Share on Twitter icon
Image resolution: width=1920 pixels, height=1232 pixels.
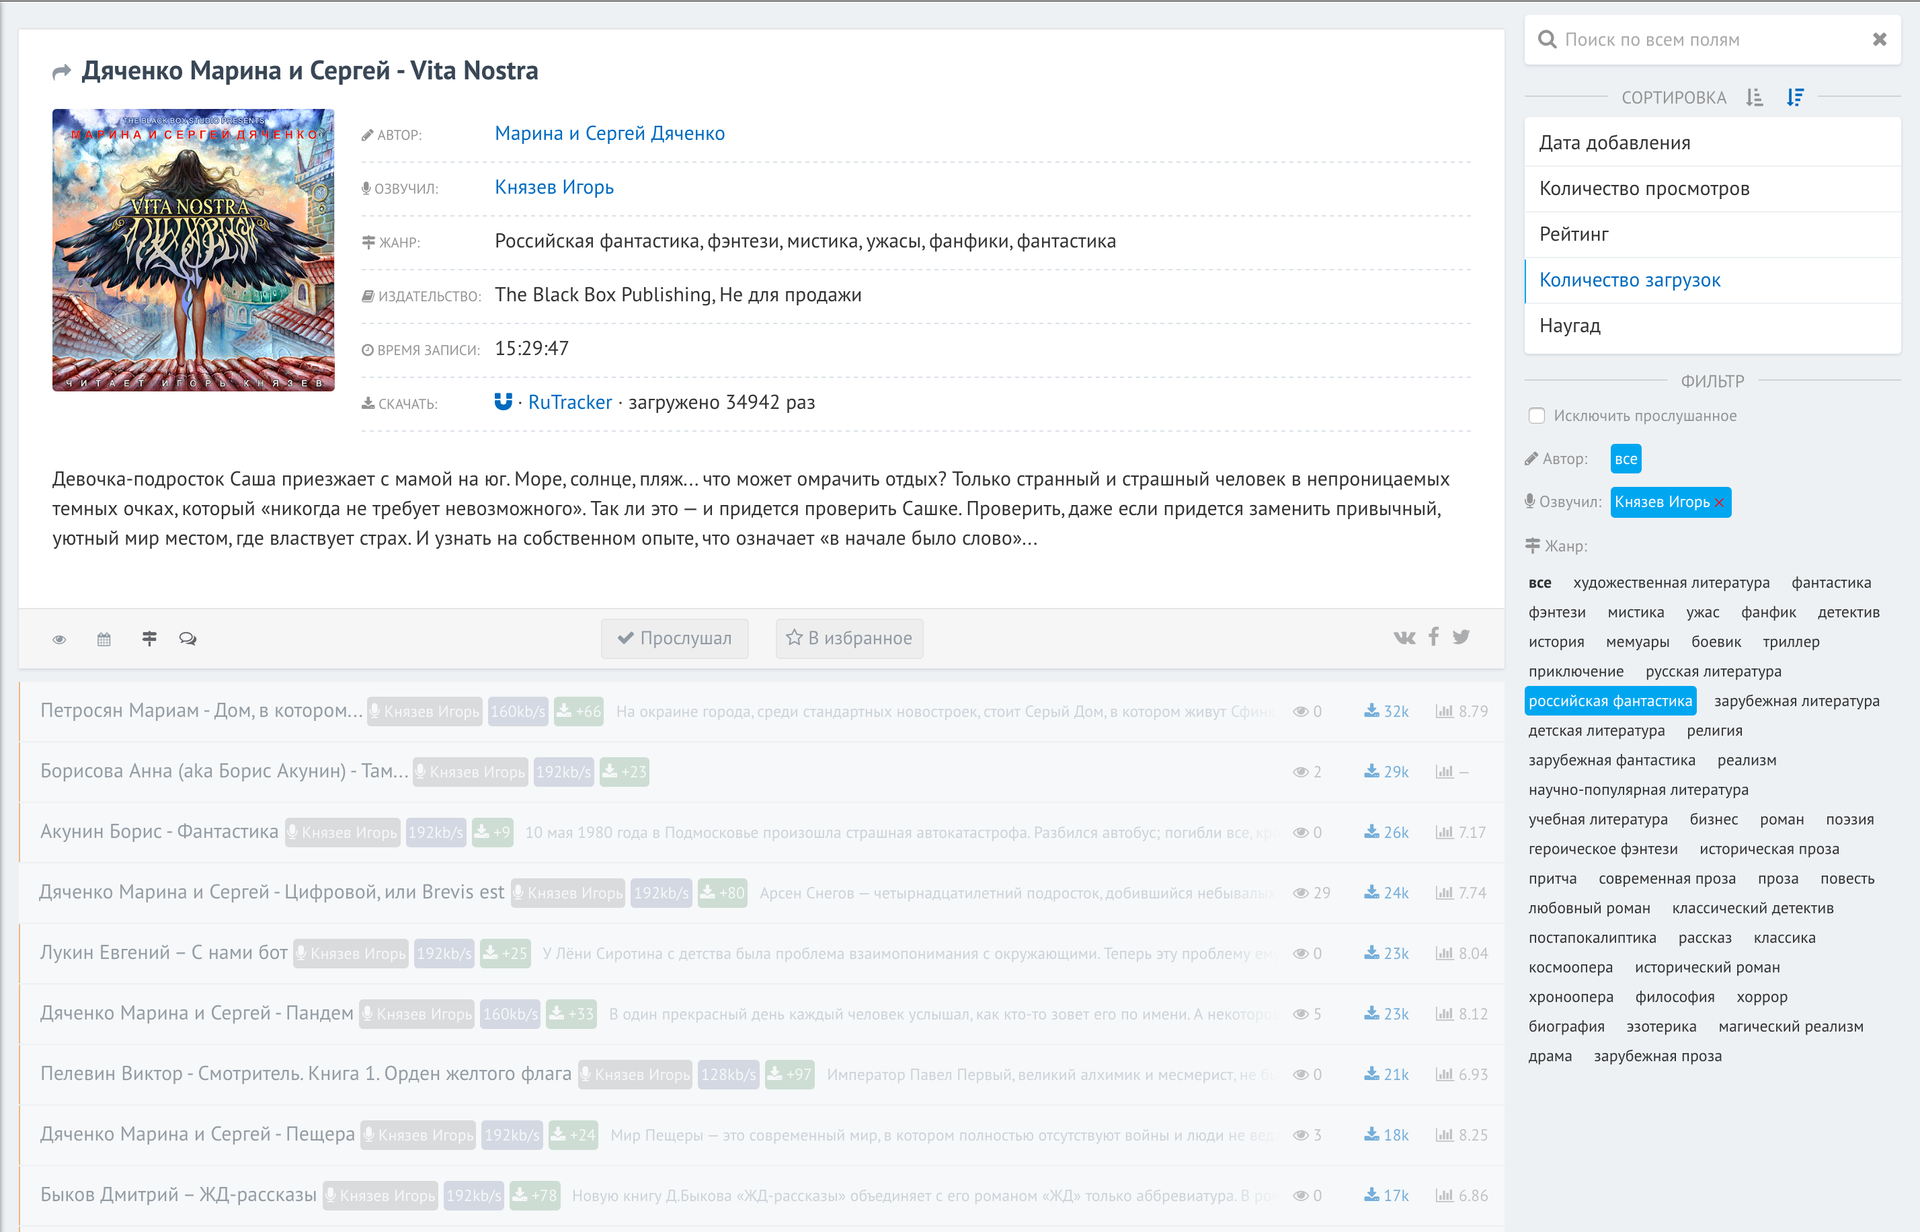coord(1461,637)
